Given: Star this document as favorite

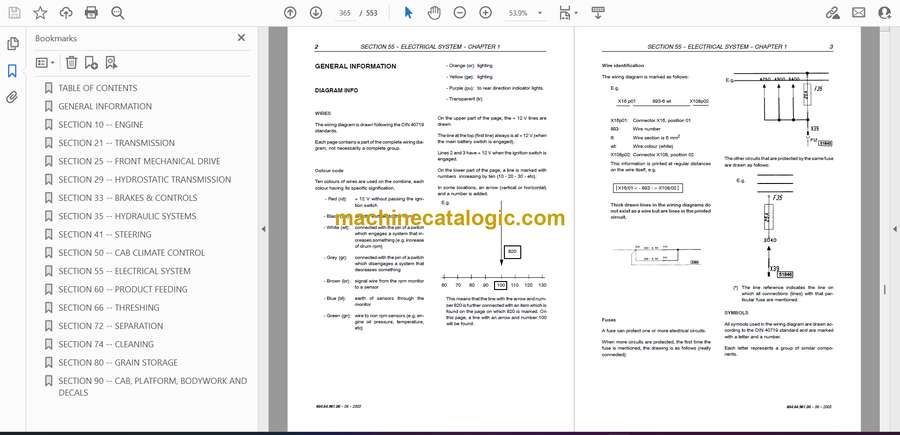Looking at the screenshot, I should 40,13.
